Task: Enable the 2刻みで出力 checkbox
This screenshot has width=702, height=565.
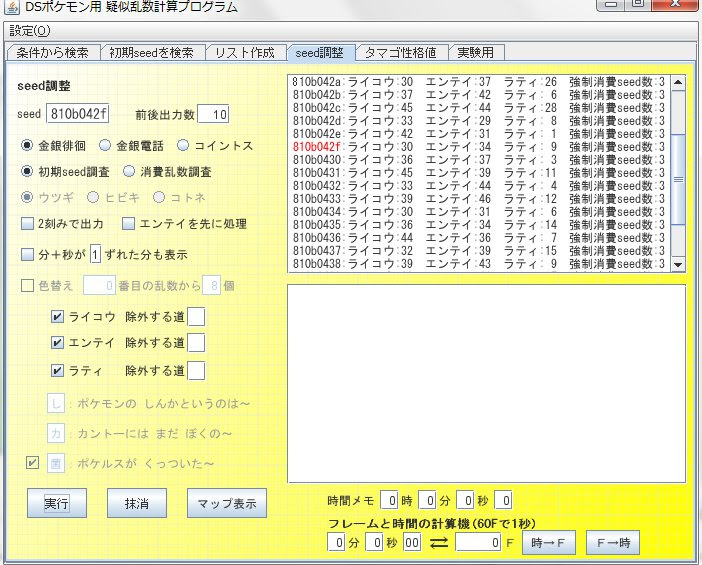Action: pyautogui.click(x=63, y=224)
